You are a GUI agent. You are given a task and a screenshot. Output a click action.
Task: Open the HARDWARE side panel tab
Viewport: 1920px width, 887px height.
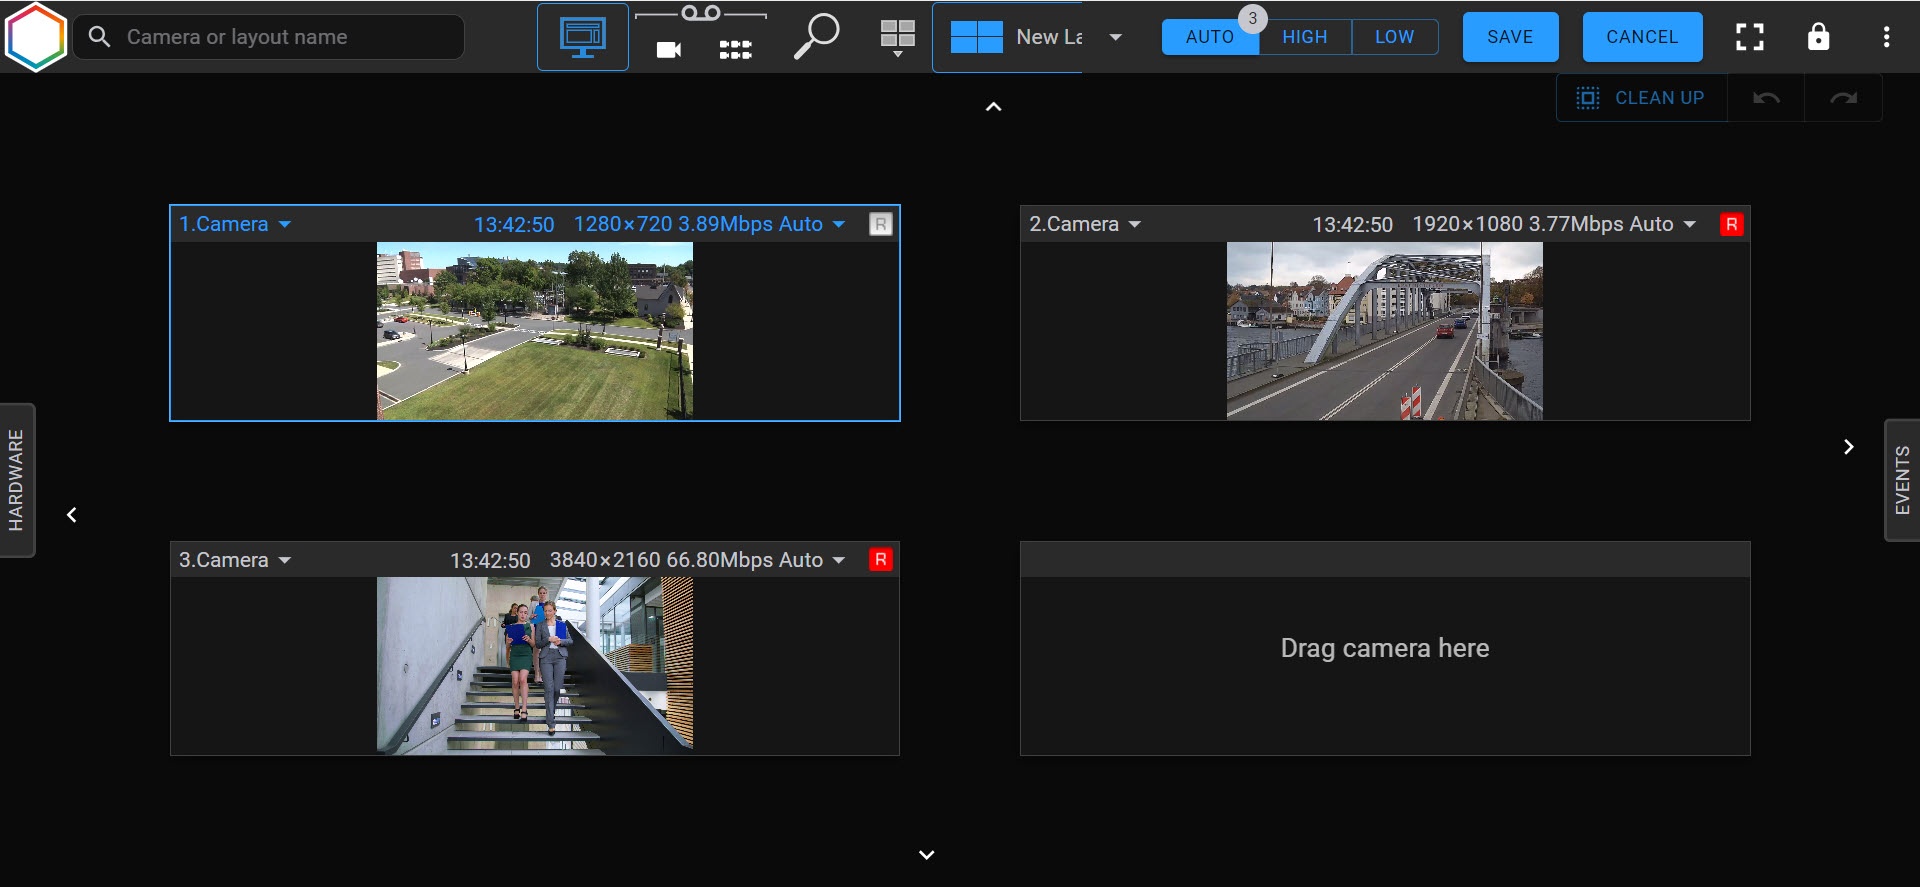17,480
